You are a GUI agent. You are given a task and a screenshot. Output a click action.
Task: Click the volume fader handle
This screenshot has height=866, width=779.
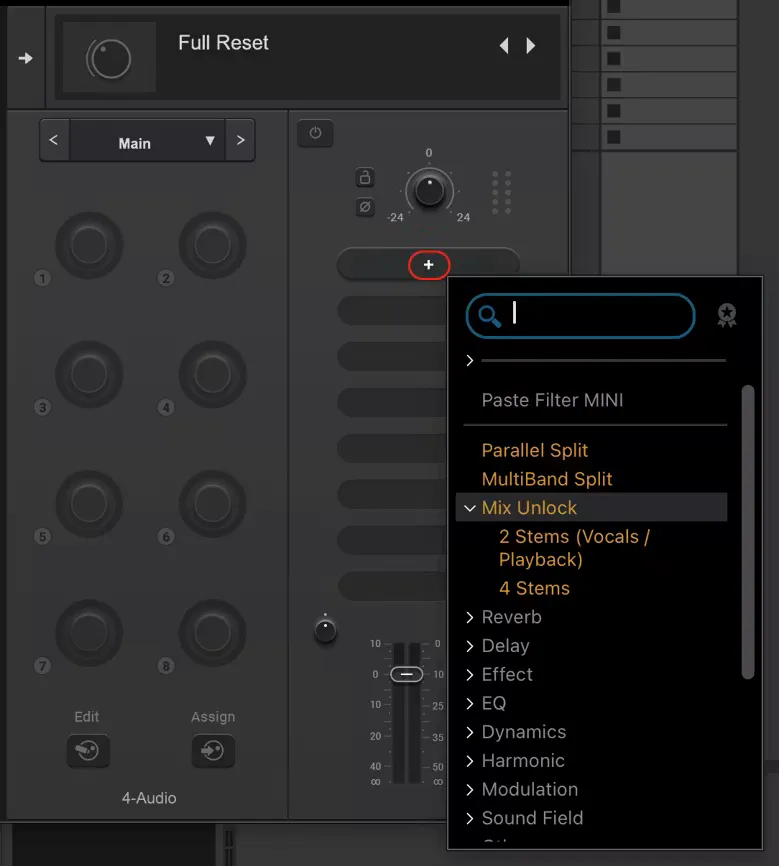point(407,674)
